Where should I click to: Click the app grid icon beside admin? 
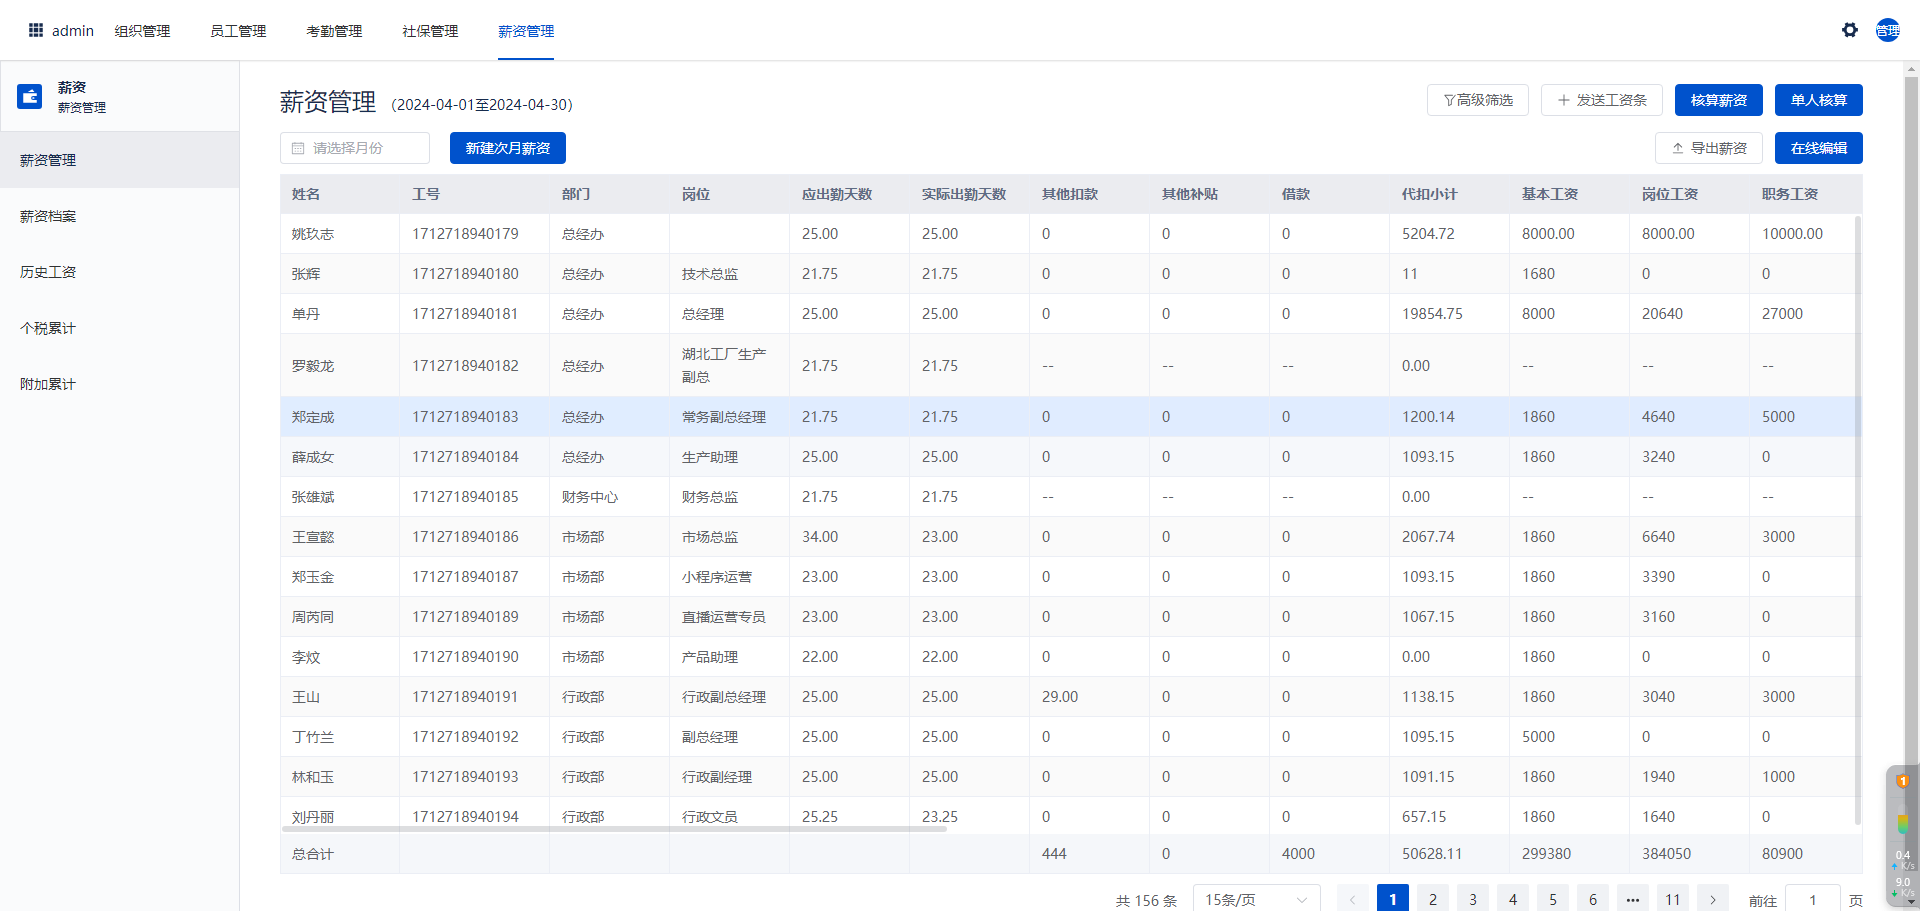[36, 30]
